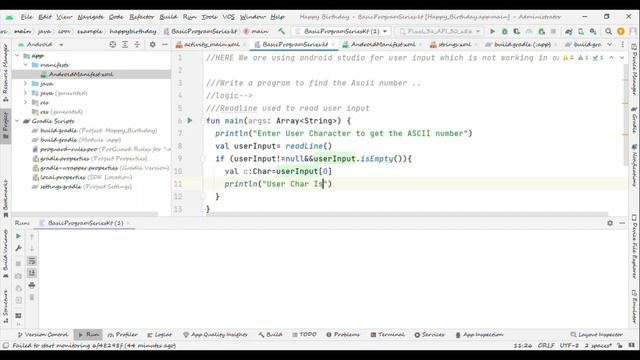Click the UTF-8 encoding in the status bar
The width and height of the screenshot is (640, 360).
pos(569,346)
